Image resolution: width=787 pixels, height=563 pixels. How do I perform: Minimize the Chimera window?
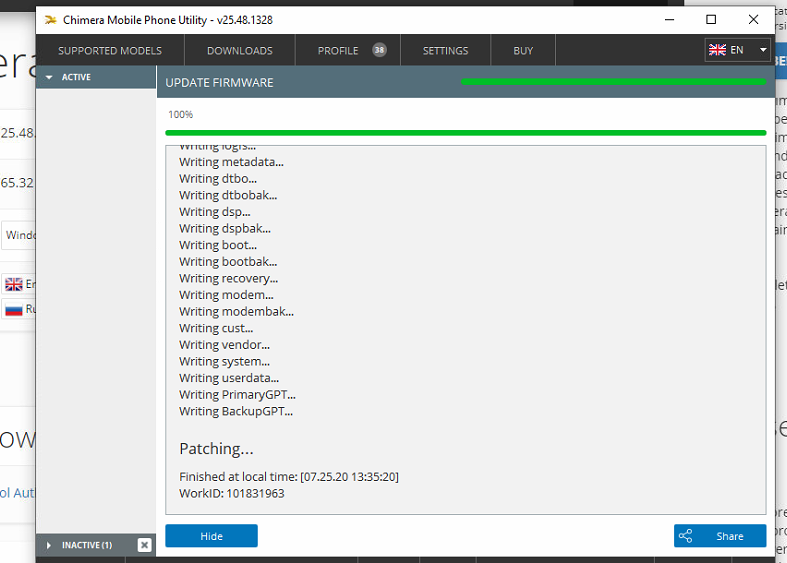tap(670, 20)
